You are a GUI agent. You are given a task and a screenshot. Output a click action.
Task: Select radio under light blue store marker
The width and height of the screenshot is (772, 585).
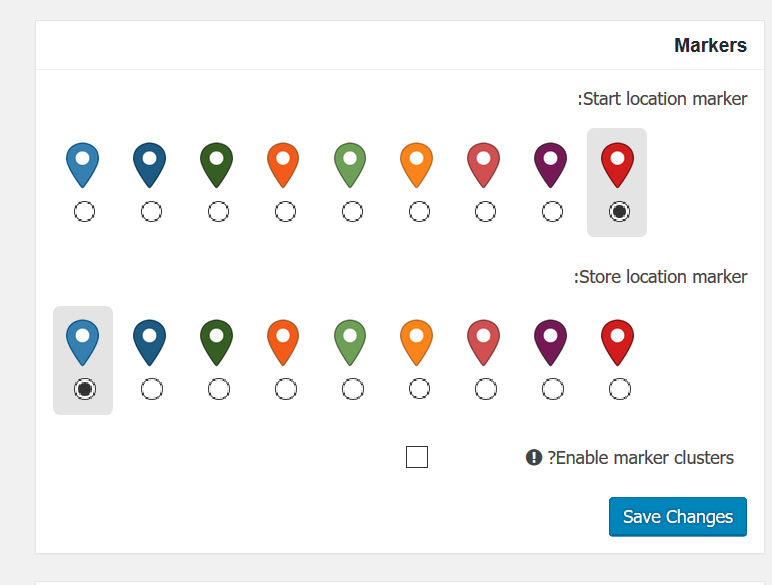coord(85,389)
